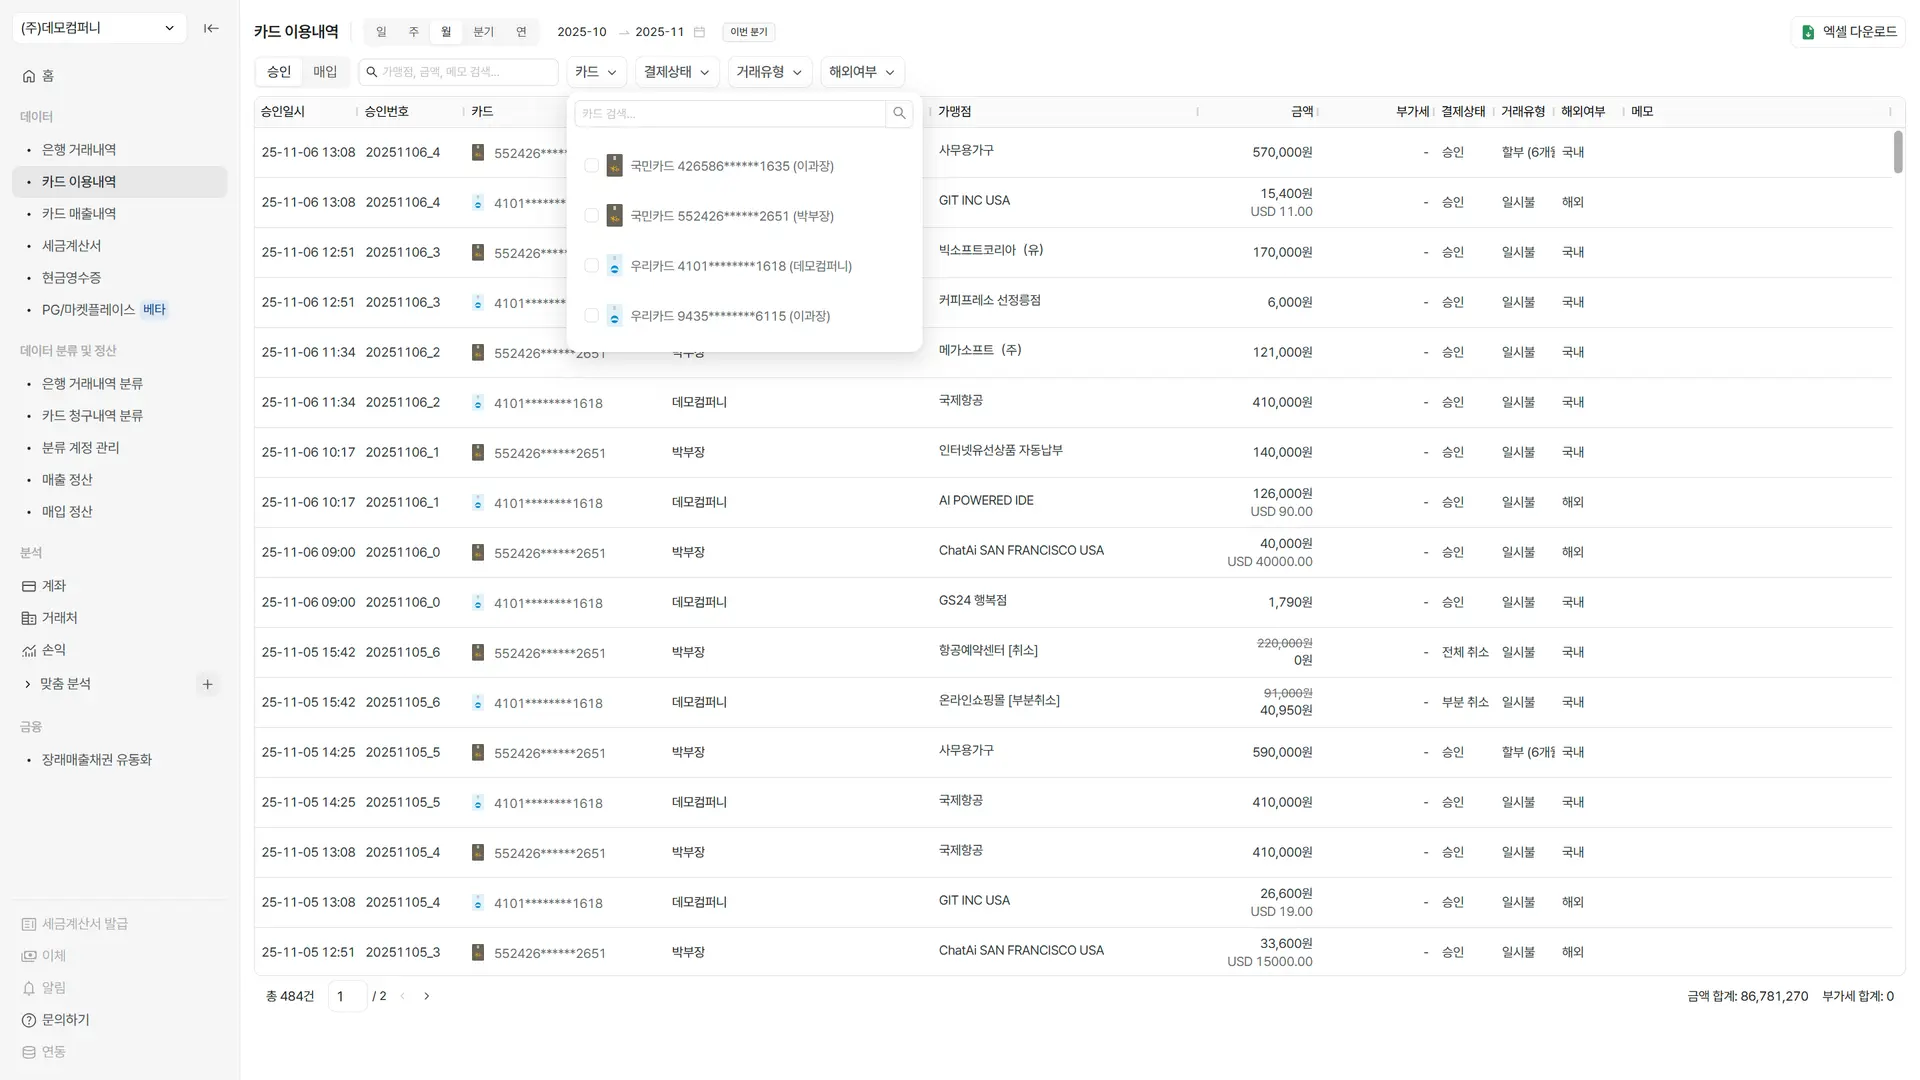Click the calendar icon next to the date range
The image size is (1920, 1080).
(699, 32)
